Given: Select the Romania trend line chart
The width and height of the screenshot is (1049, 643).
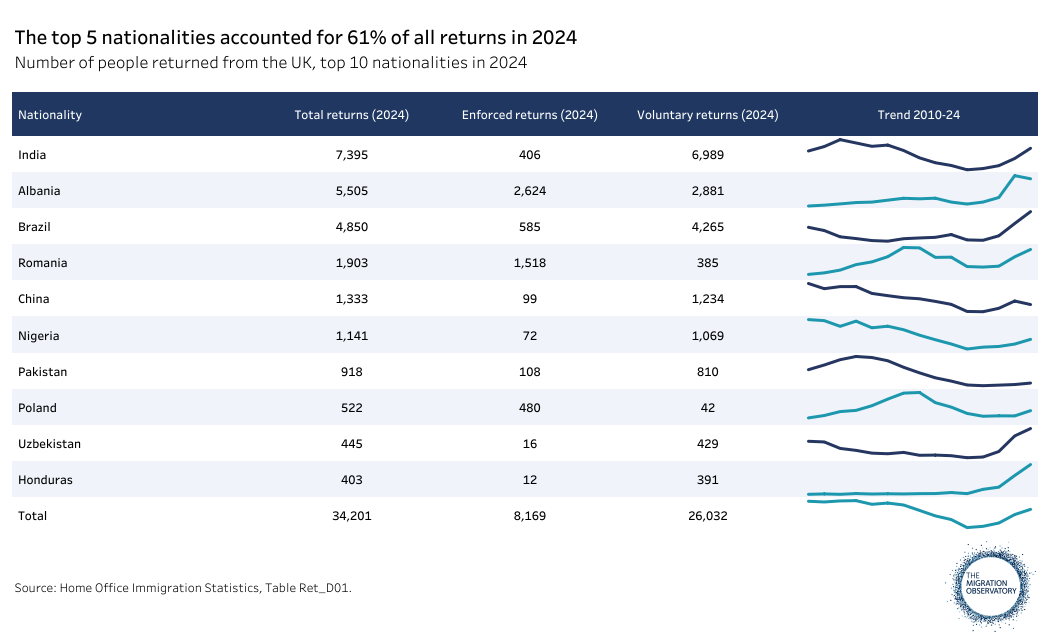Looking at the screenshot, I should click(918, 260).
